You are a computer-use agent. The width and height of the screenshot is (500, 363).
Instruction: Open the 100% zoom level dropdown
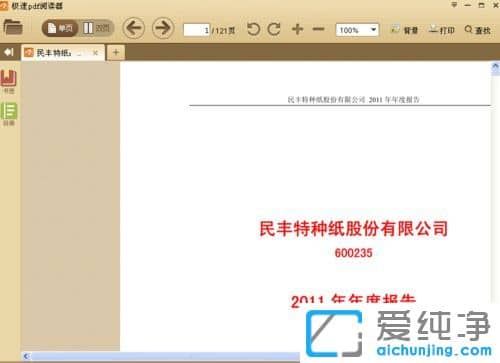click(x=357, y=30)
